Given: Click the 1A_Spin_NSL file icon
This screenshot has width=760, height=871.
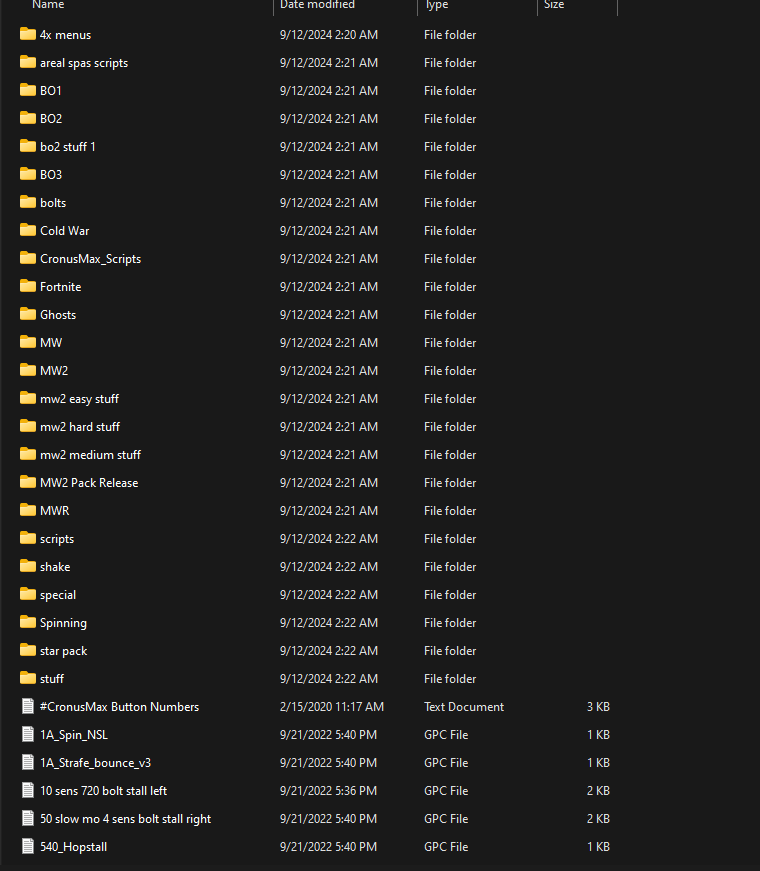Looking at the screenshot, I should pos(28,734).
